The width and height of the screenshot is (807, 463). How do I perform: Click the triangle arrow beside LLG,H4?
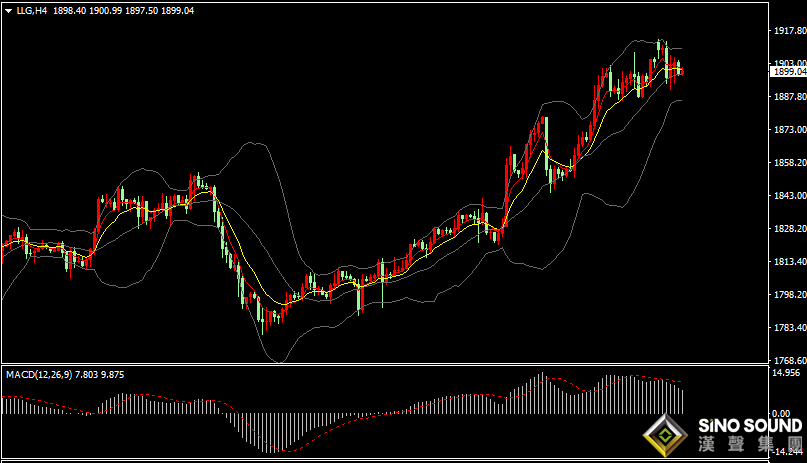click(x=9, y=11)
